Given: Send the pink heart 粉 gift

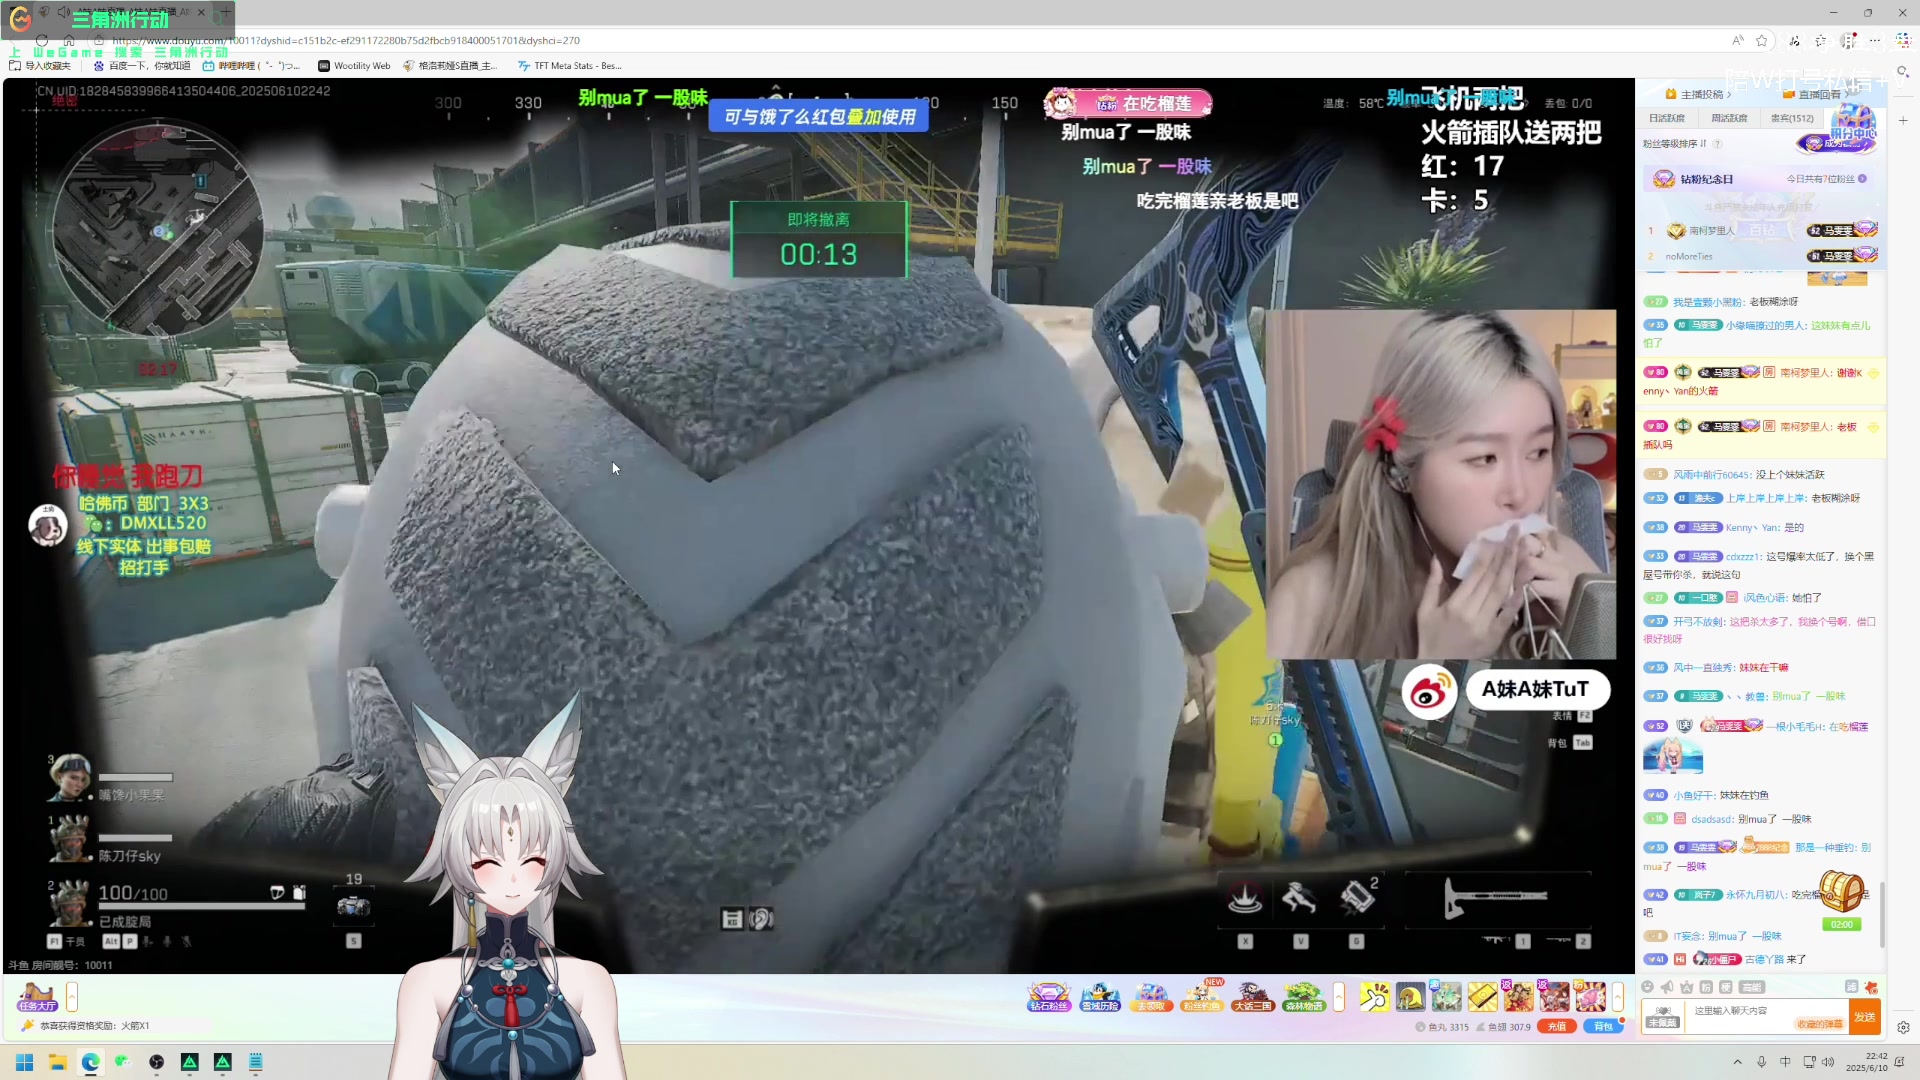Looking at the screenshot, I should (x=1590, y=997).
